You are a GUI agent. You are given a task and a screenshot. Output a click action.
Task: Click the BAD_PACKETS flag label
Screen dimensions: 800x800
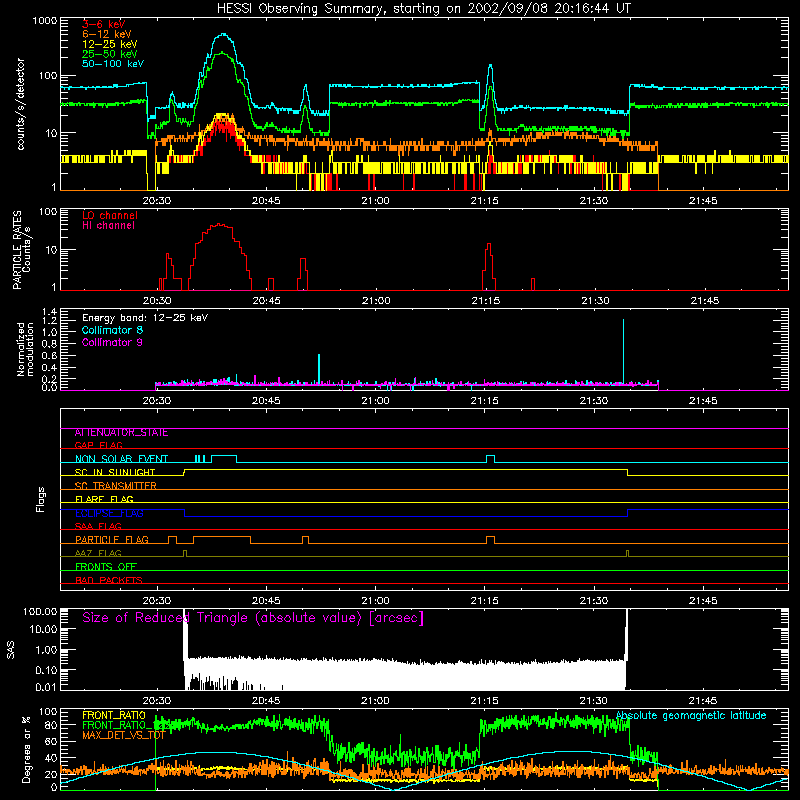point(109,580)
